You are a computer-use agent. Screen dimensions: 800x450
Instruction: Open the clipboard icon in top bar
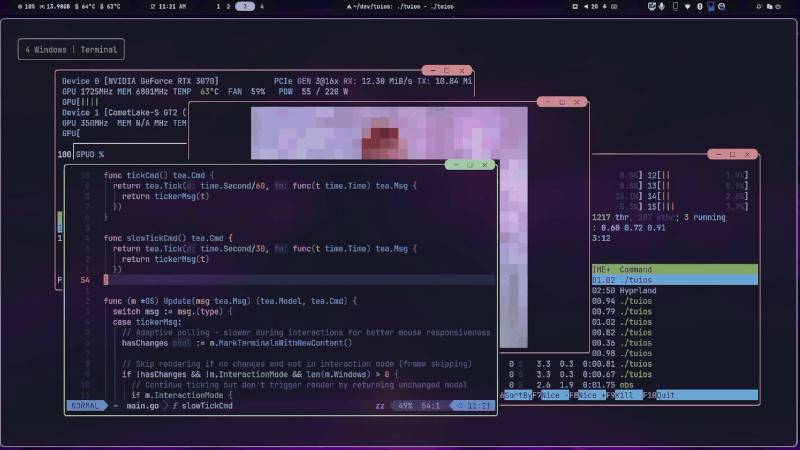[769, 7]
